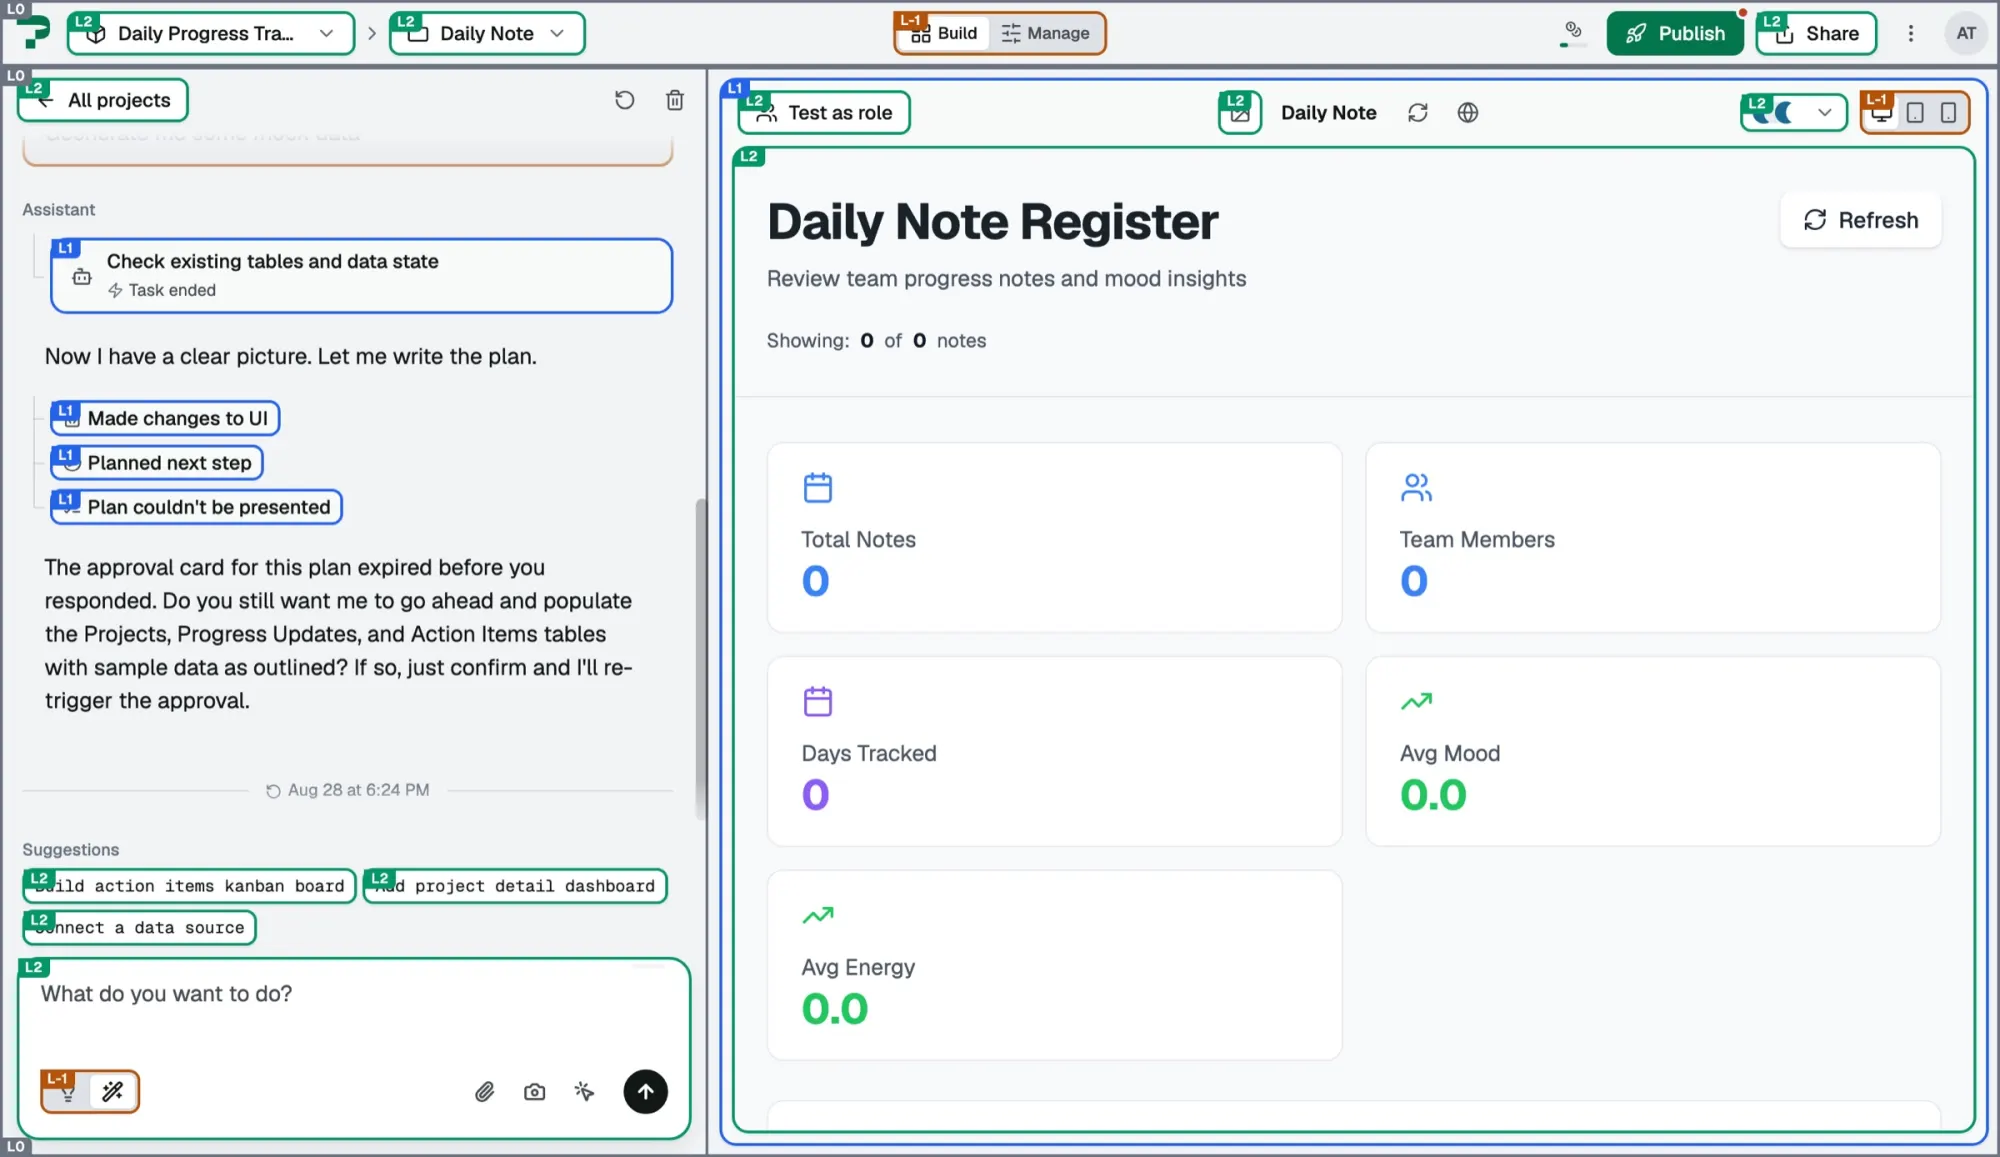Switch to lightbulb plan mode

click(66, 1091)
